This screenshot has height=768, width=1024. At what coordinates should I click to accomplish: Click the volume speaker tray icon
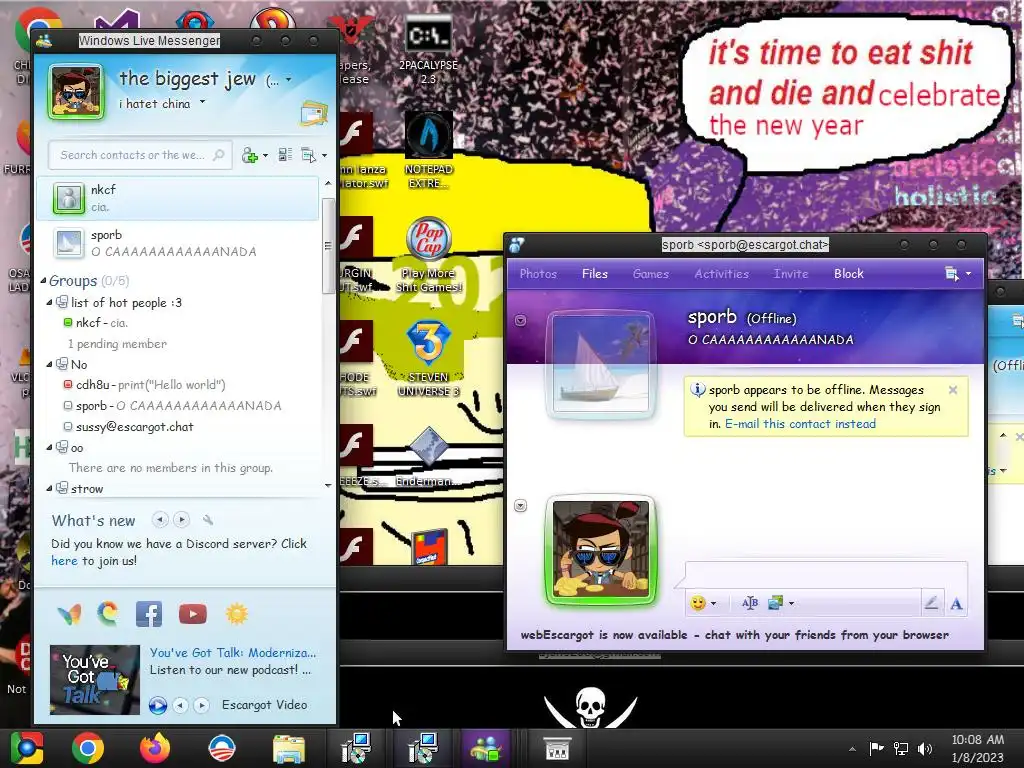click(x=925, y=748)
